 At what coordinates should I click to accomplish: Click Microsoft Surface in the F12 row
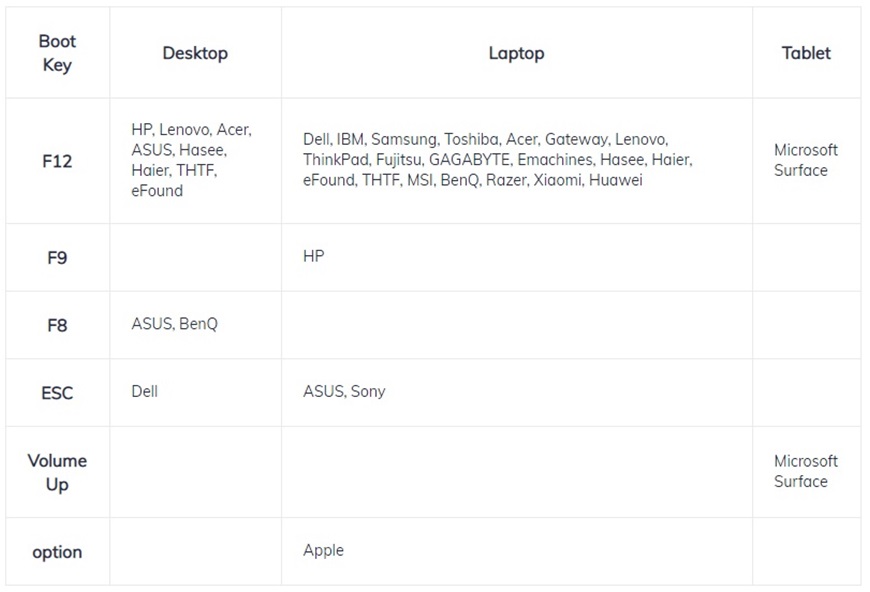[805, 160]
